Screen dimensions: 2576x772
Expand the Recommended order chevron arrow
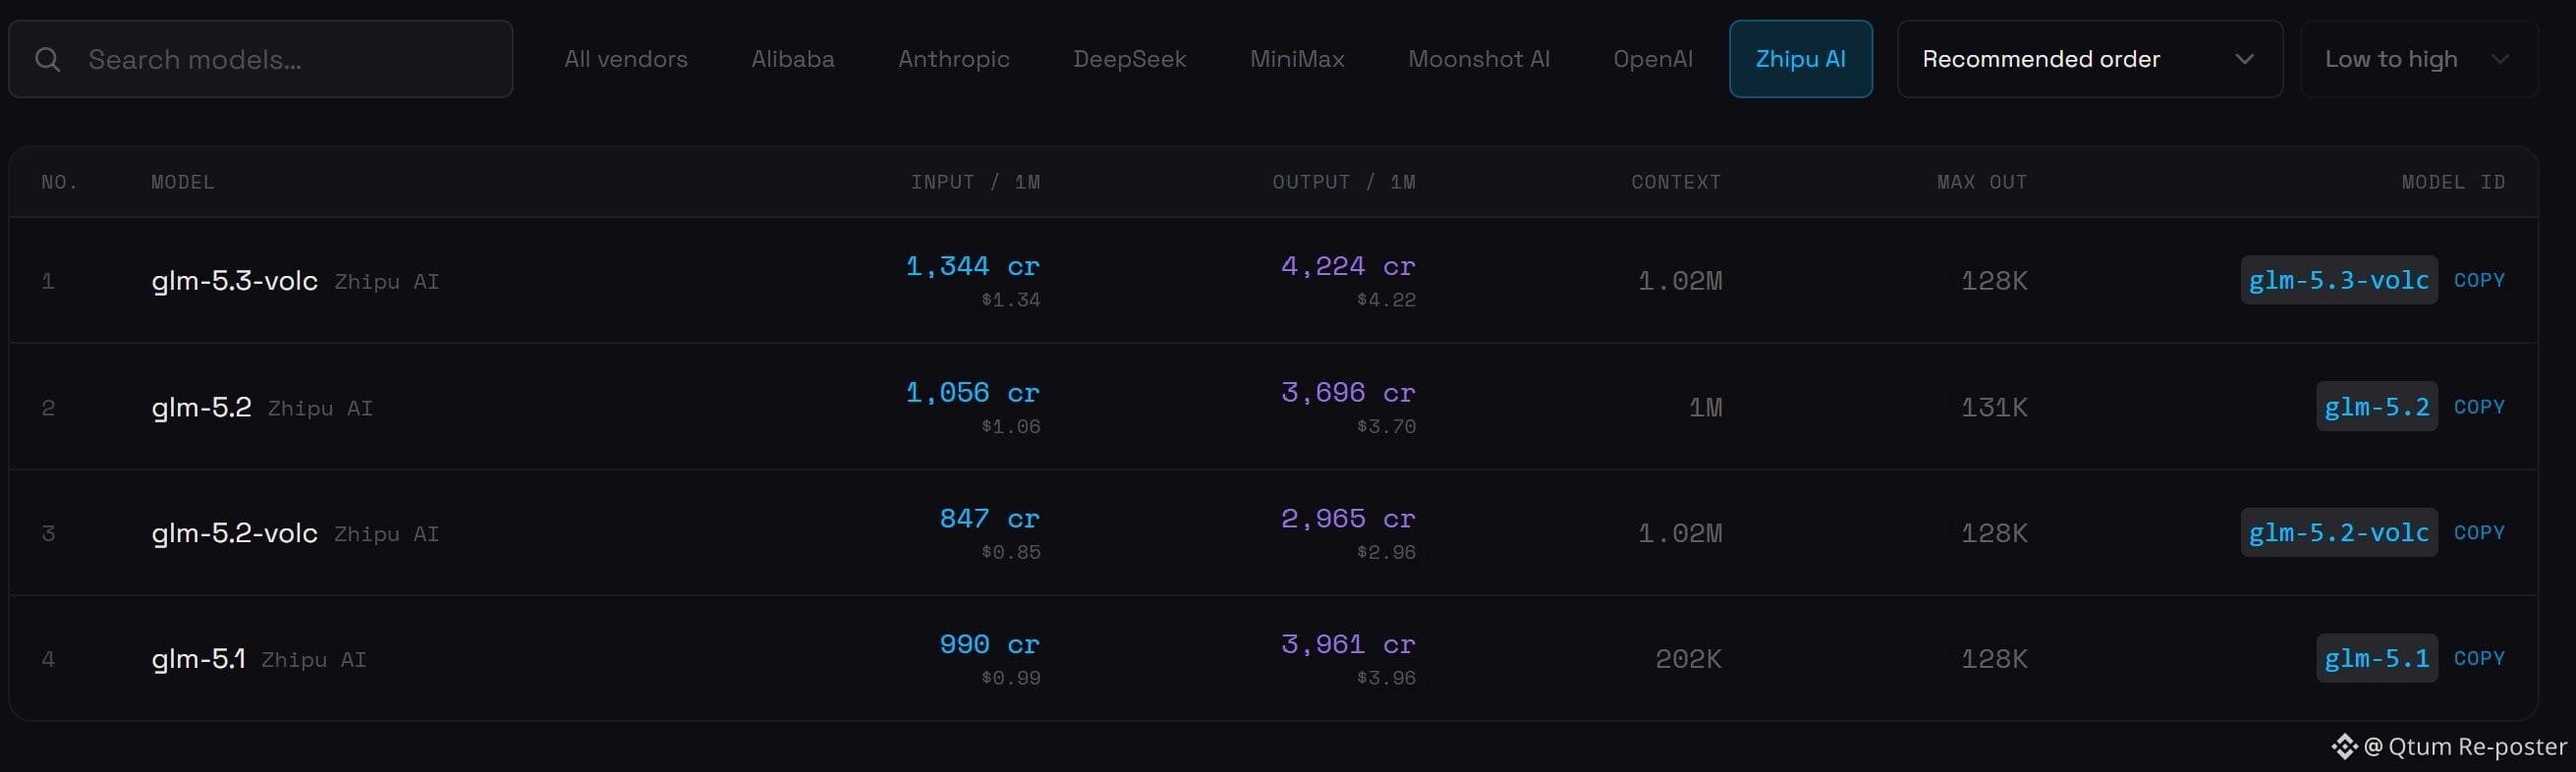pos(2245,59)
